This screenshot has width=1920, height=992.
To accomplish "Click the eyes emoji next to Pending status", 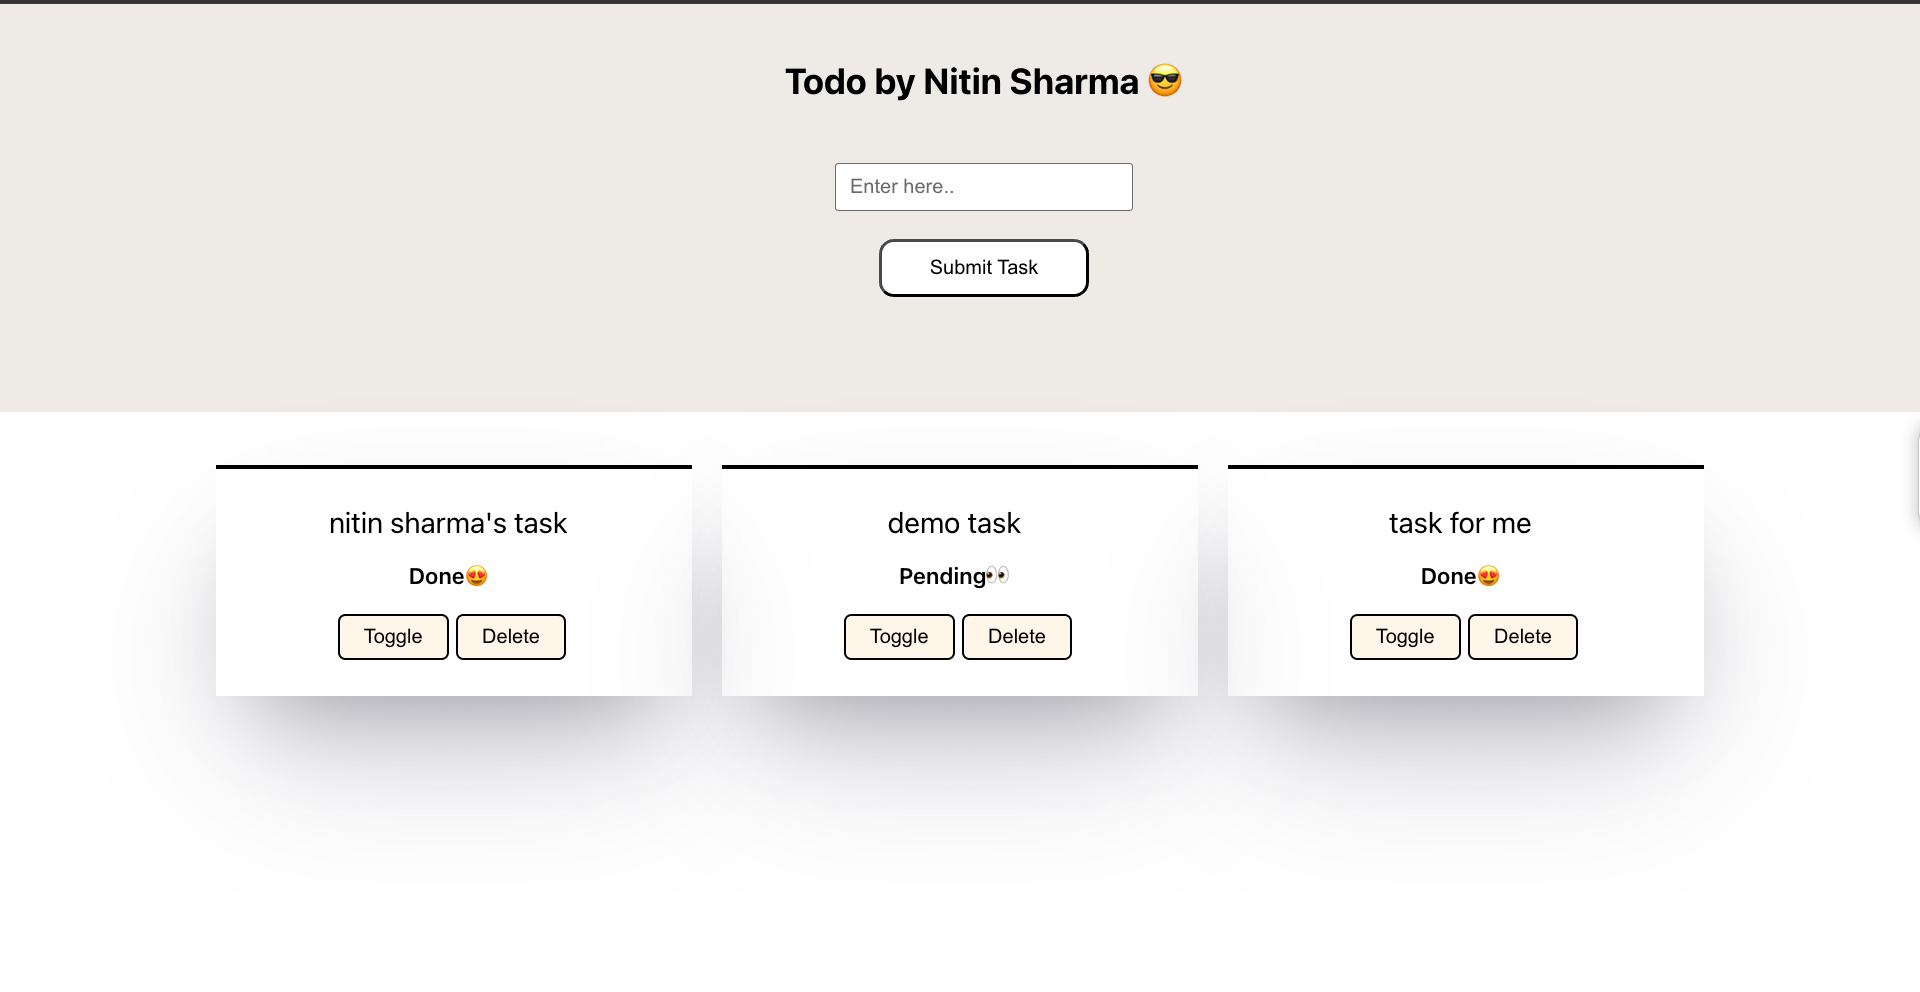I will pos(998,574).
